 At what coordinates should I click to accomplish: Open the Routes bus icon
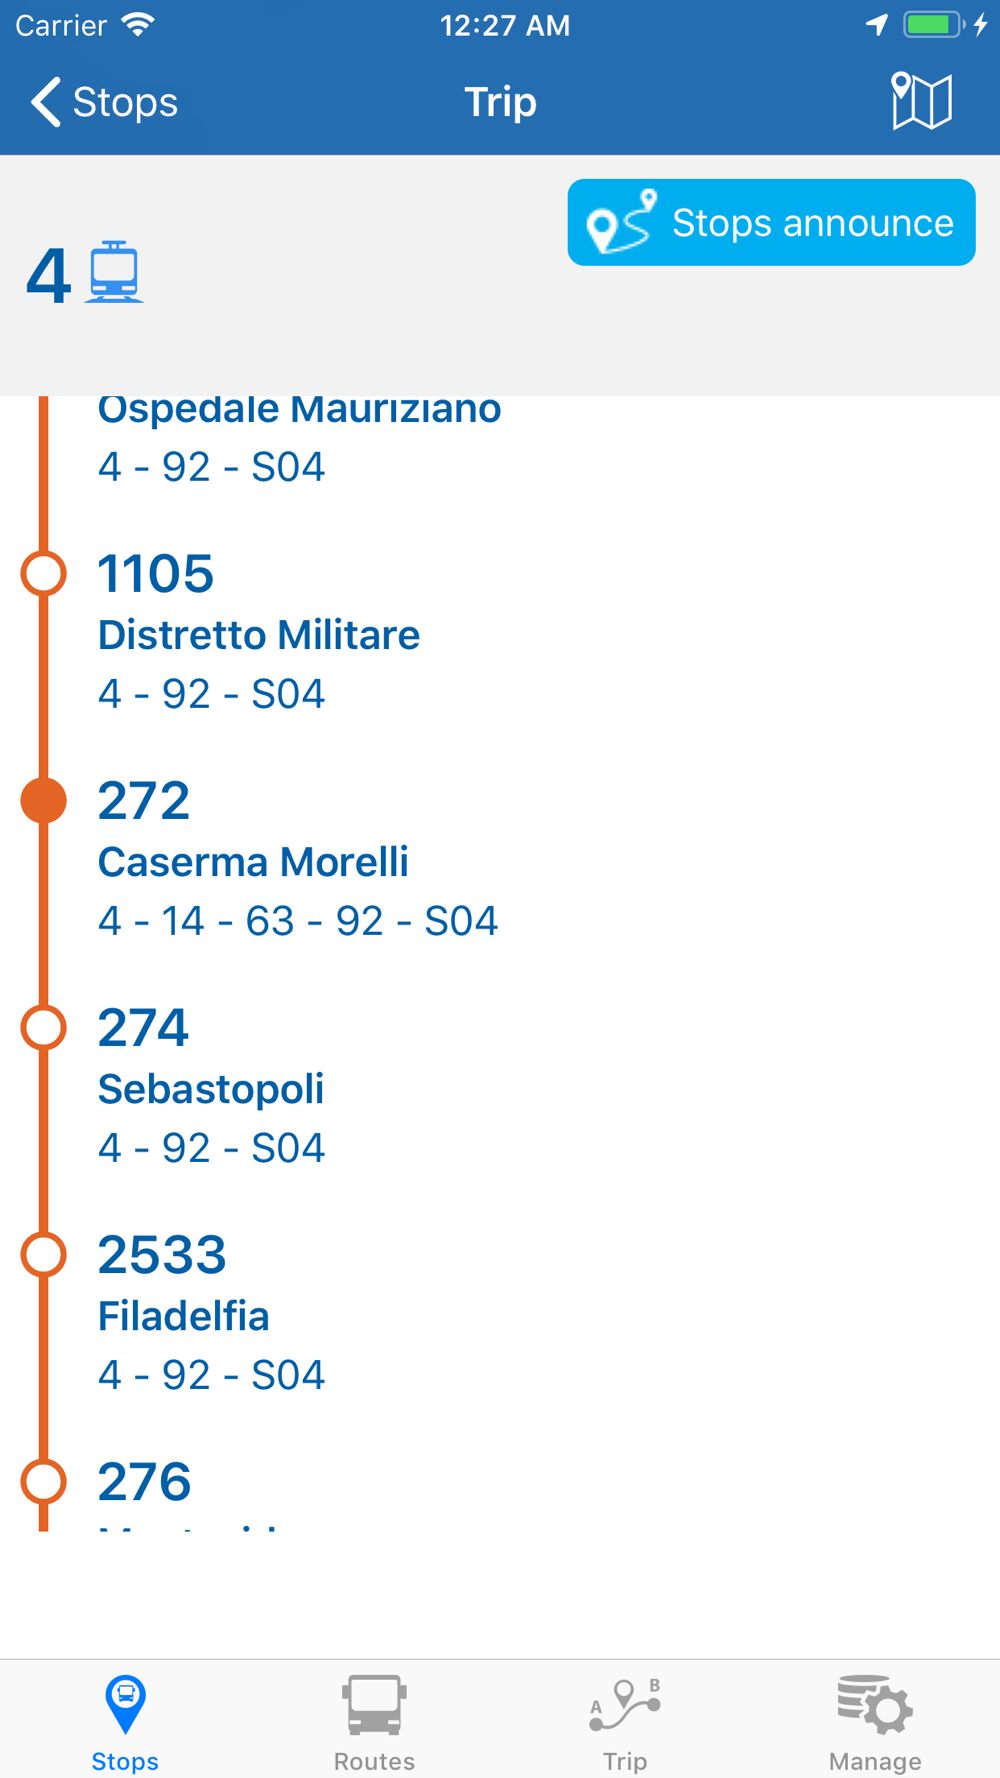coord(374,1704)
